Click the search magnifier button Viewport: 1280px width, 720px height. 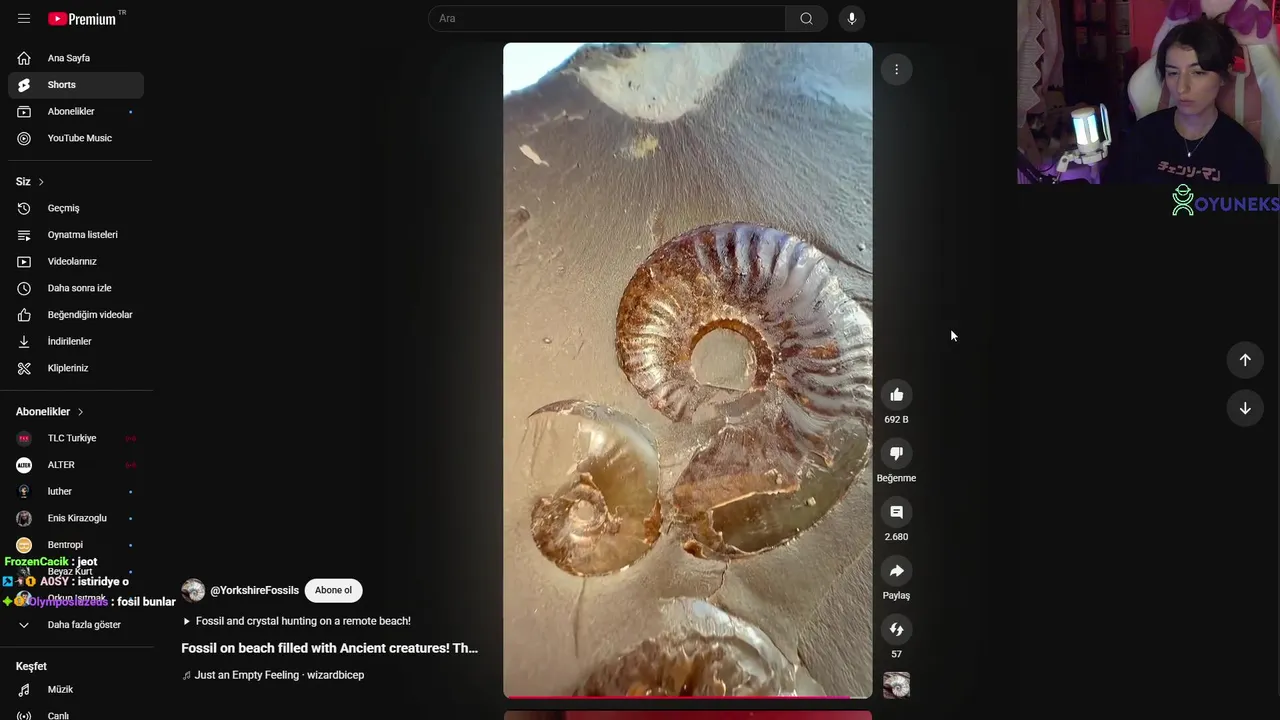click(806, 18)
